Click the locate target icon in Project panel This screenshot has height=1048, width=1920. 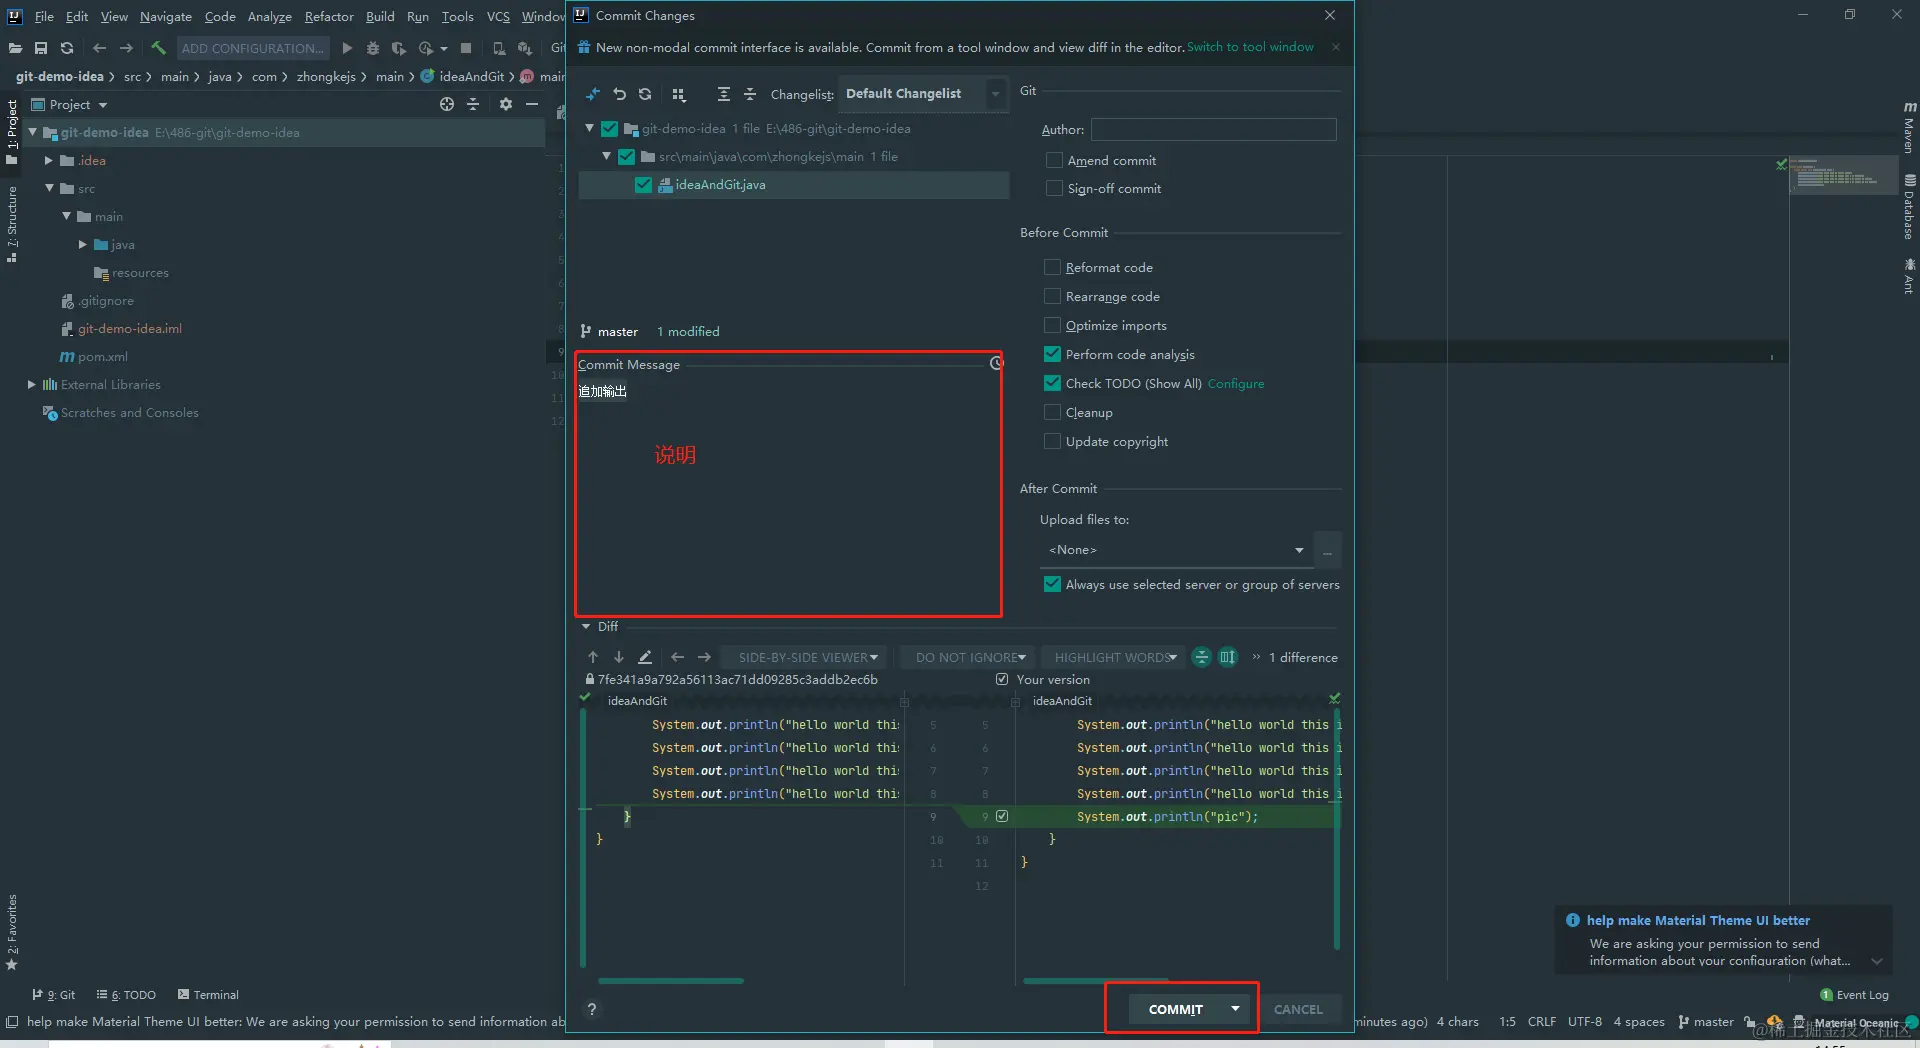[447, 104]
